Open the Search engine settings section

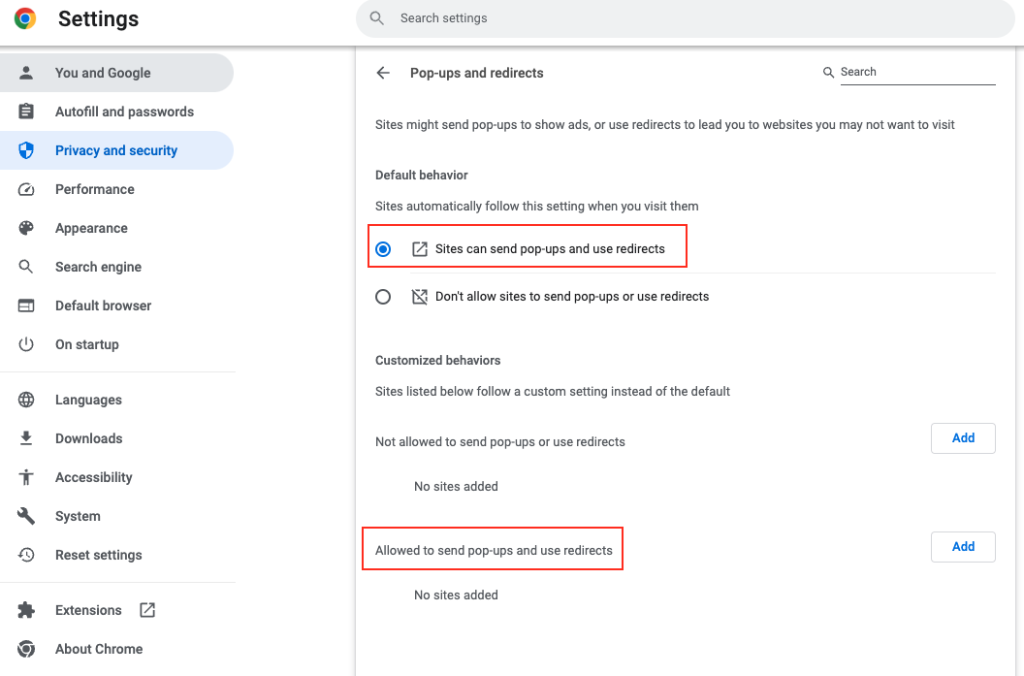point(98,267)
